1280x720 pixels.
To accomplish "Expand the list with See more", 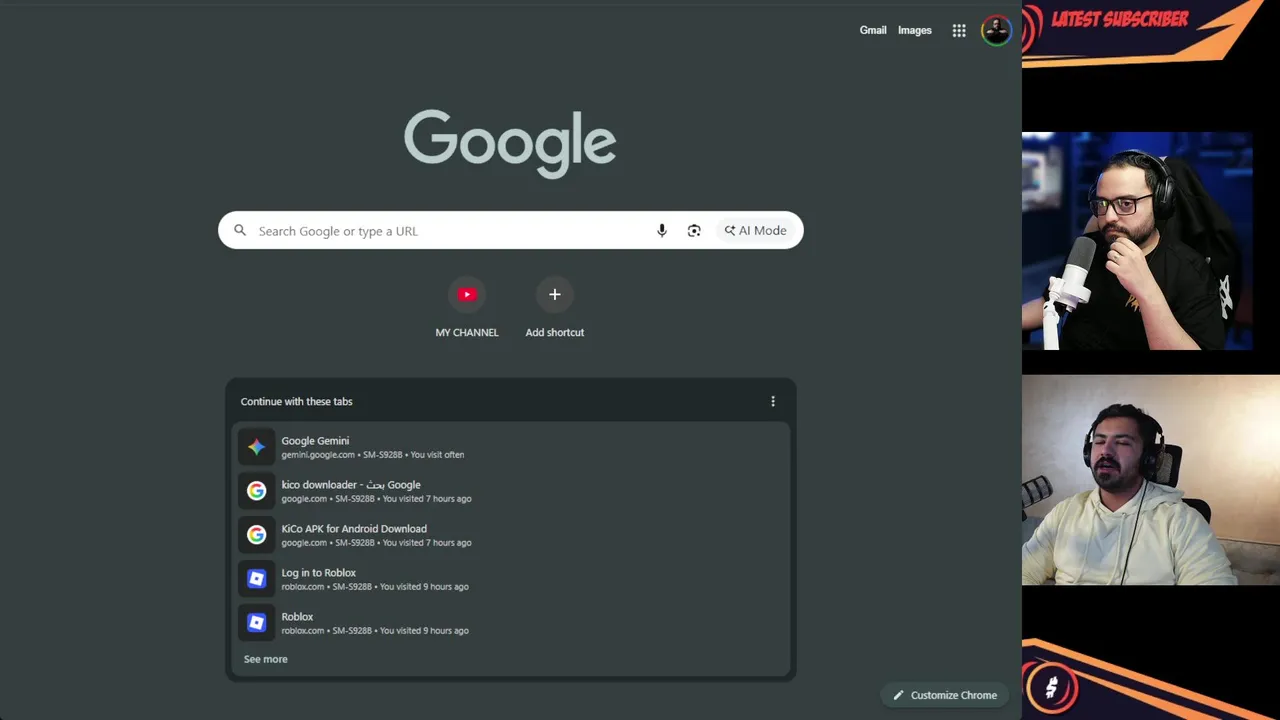I will [x=266, y=659].
